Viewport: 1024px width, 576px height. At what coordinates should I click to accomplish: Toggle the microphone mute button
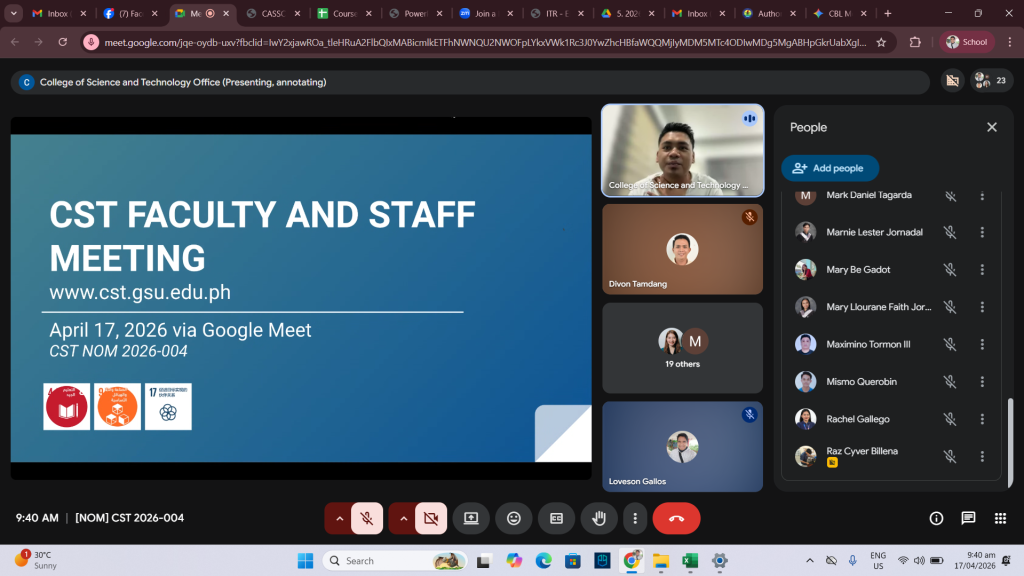tap(367, 518)
